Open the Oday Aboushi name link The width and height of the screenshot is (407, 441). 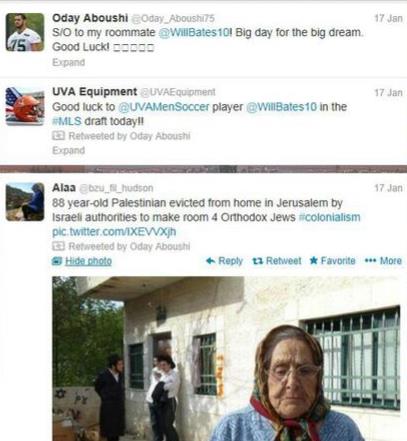click(90, 18)
